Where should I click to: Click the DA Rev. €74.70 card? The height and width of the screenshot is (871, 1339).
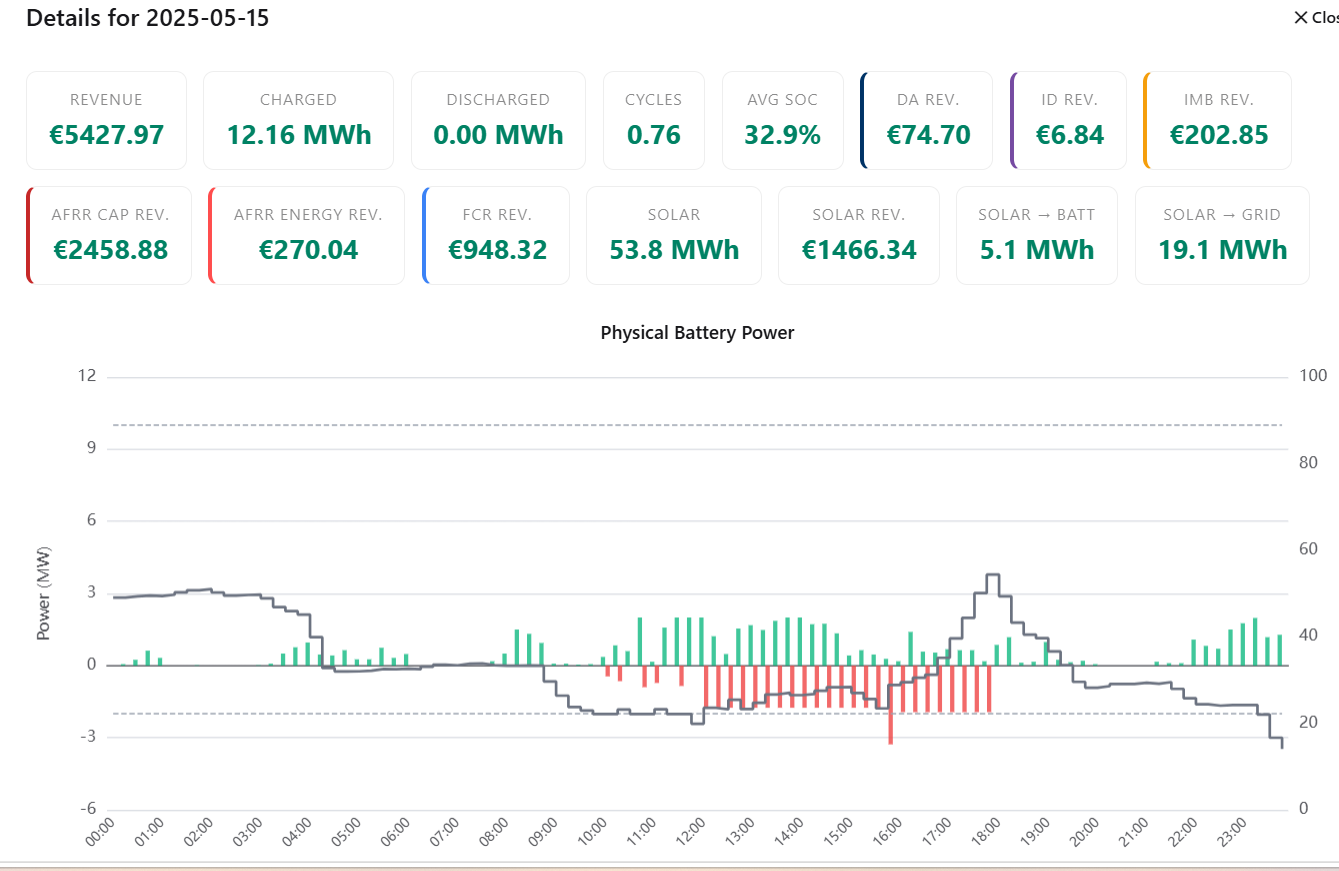[927, 120]
